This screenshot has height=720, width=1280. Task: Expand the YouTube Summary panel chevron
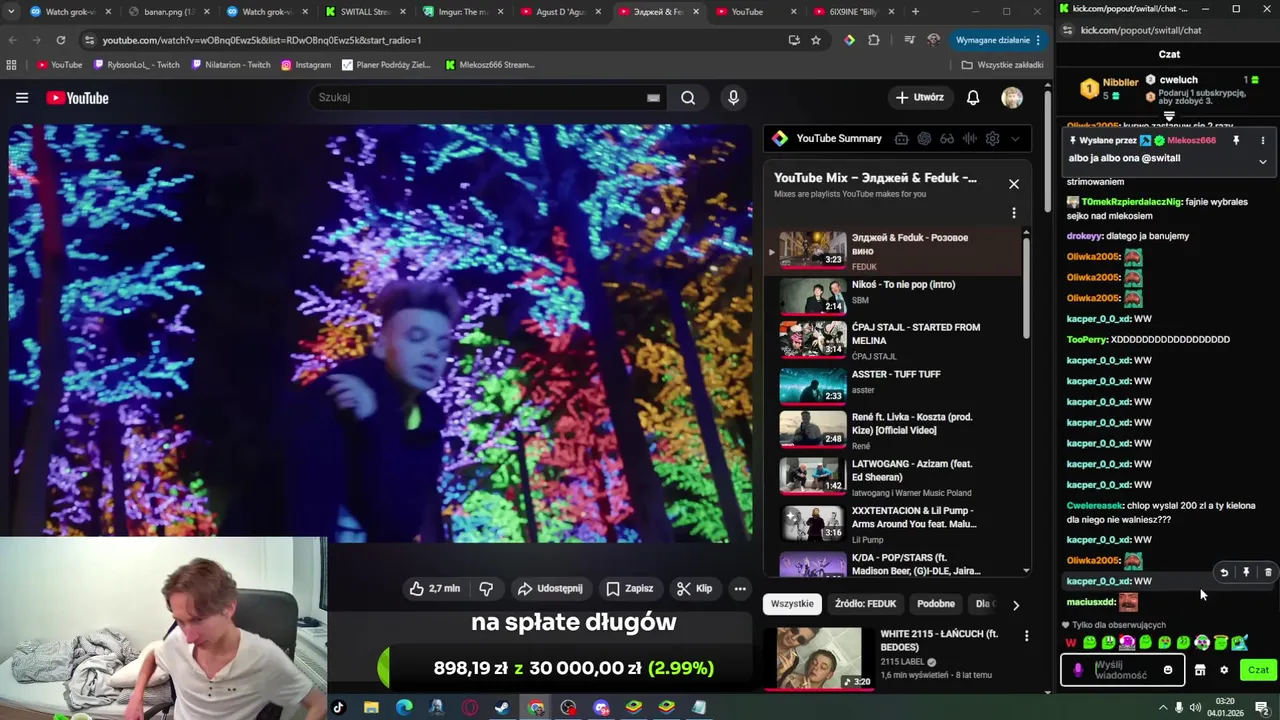click(x=1016, y=139)
